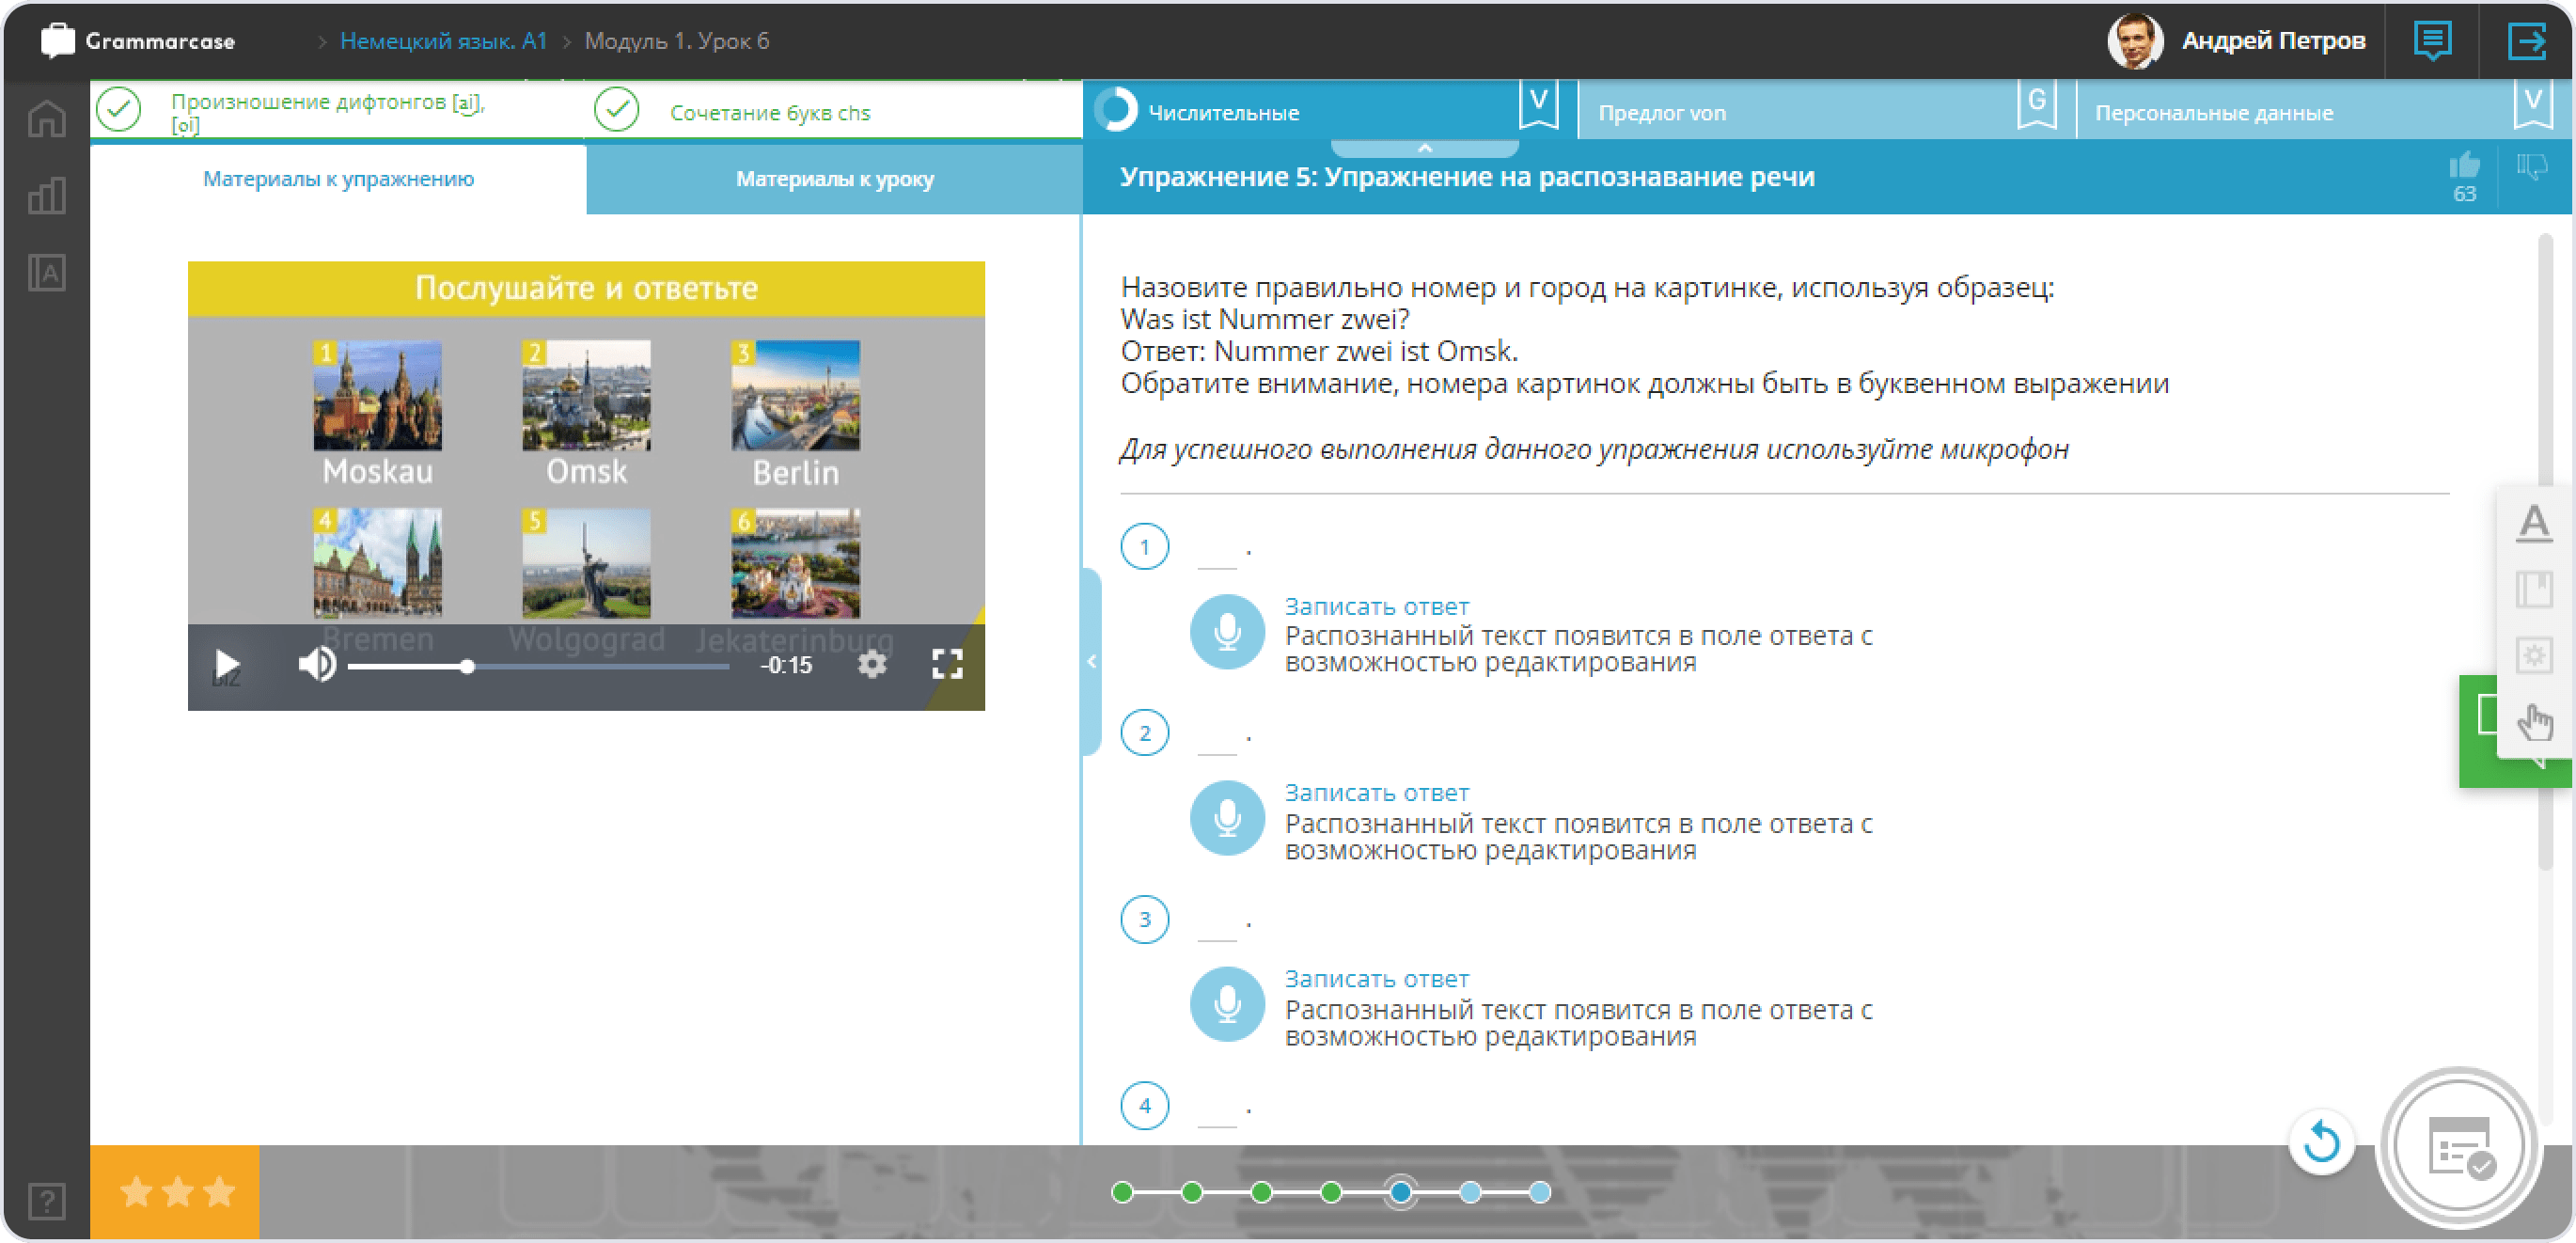Open the messages chat icon in header
The width and height of the screenshot is (2576, 1243).
point(2432,41)
